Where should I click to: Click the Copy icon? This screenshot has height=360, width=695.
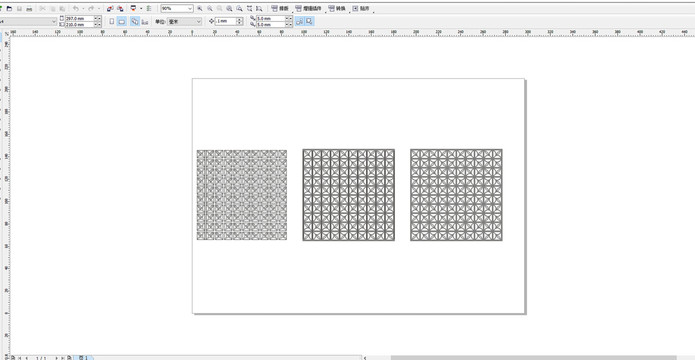[53, 8]
